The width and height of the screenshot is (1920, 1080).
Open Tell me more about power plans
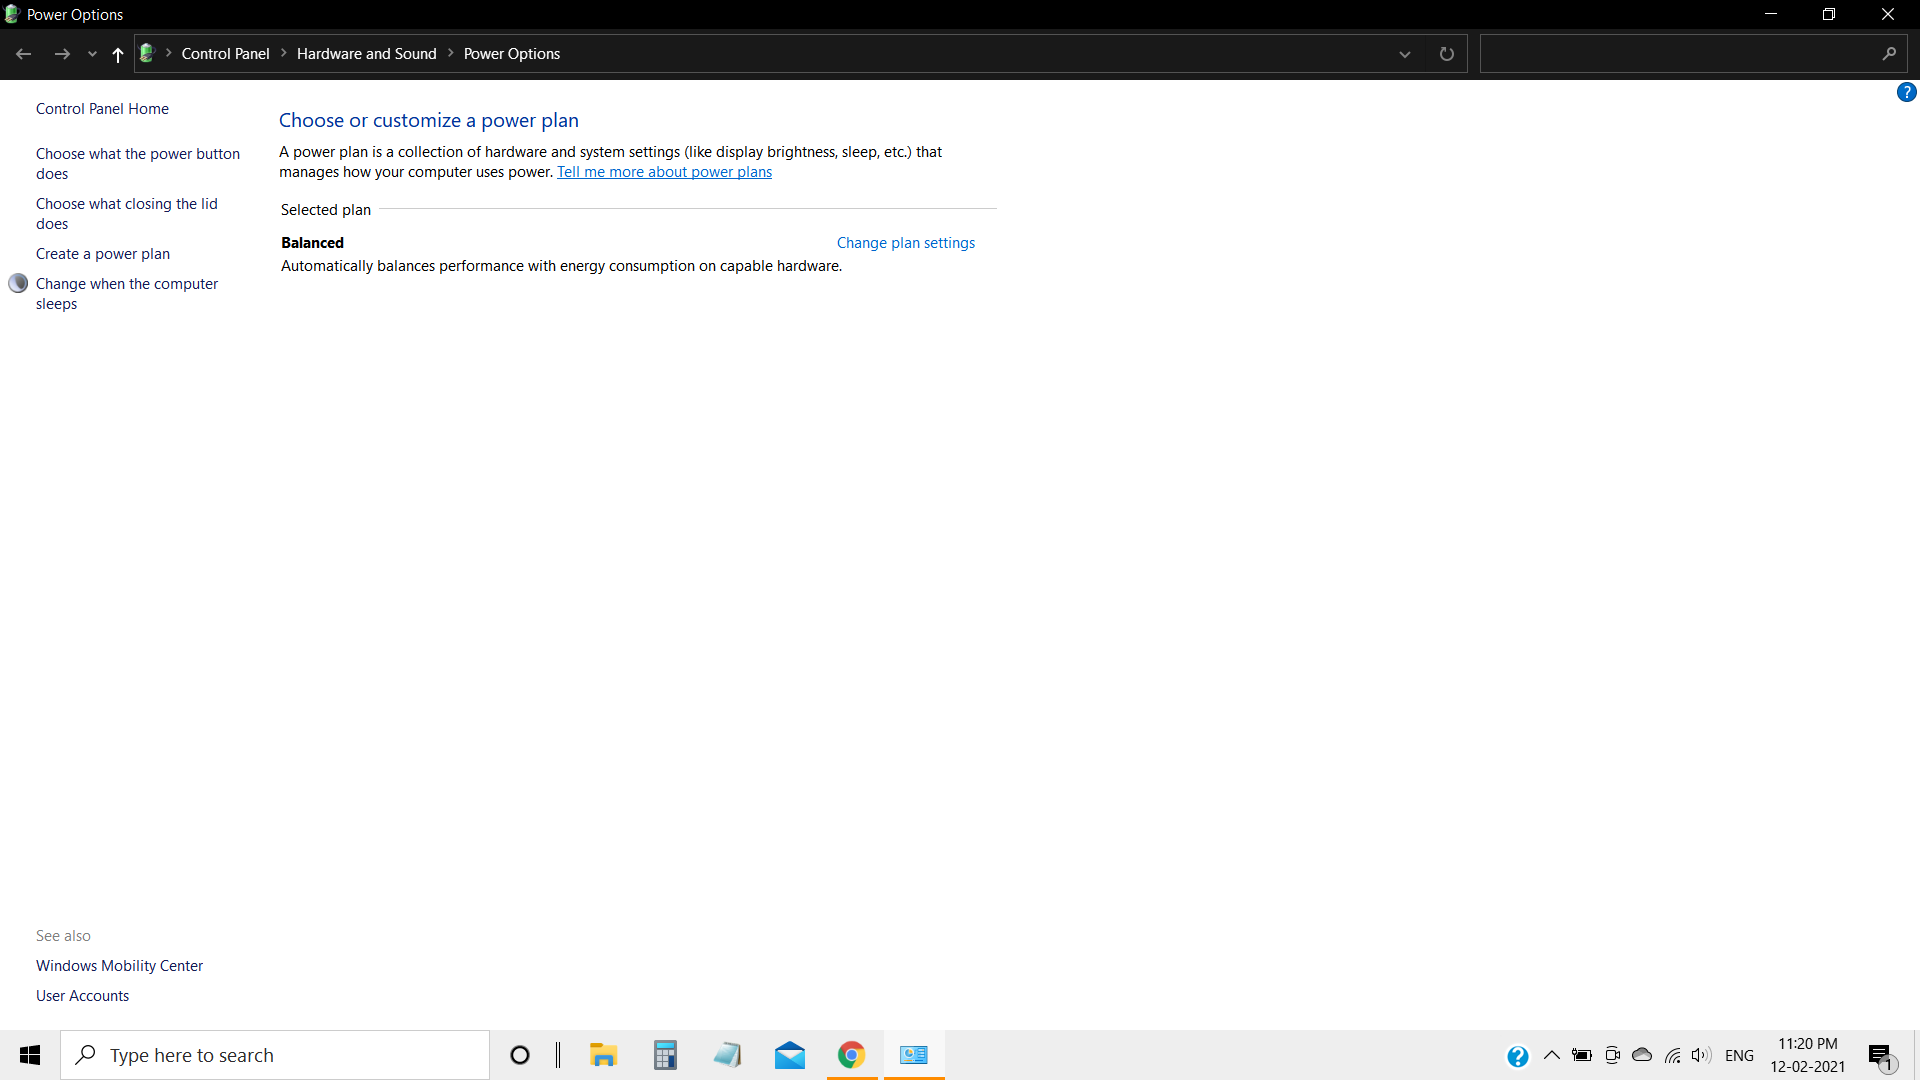[664, 172]
